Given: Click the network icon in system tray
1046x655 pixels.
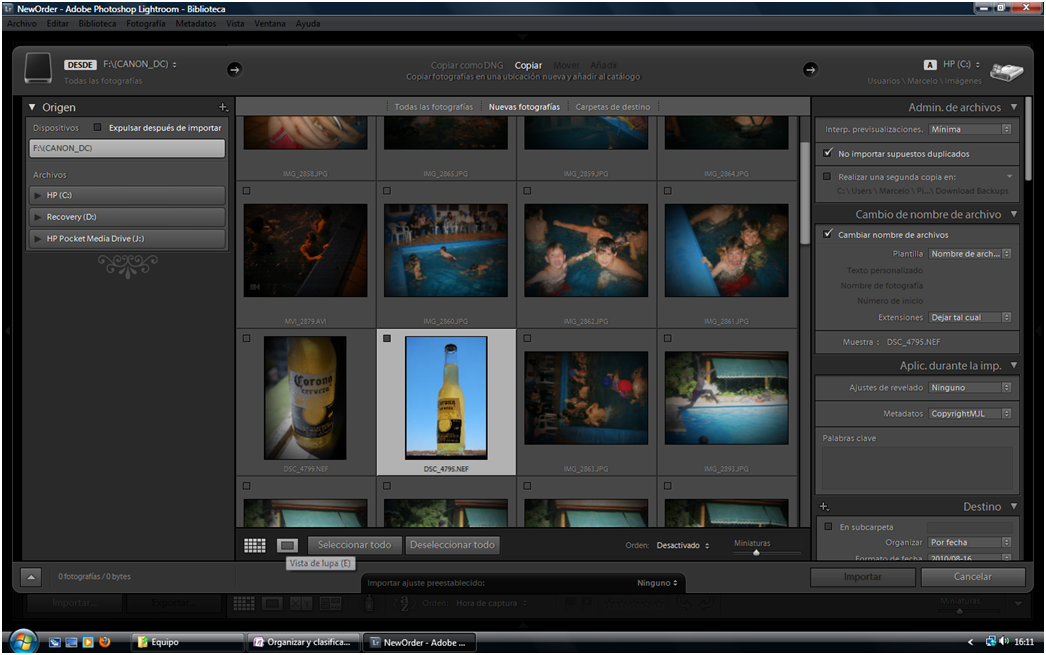Looking at the screenshot, I should [x=991, y=642].
